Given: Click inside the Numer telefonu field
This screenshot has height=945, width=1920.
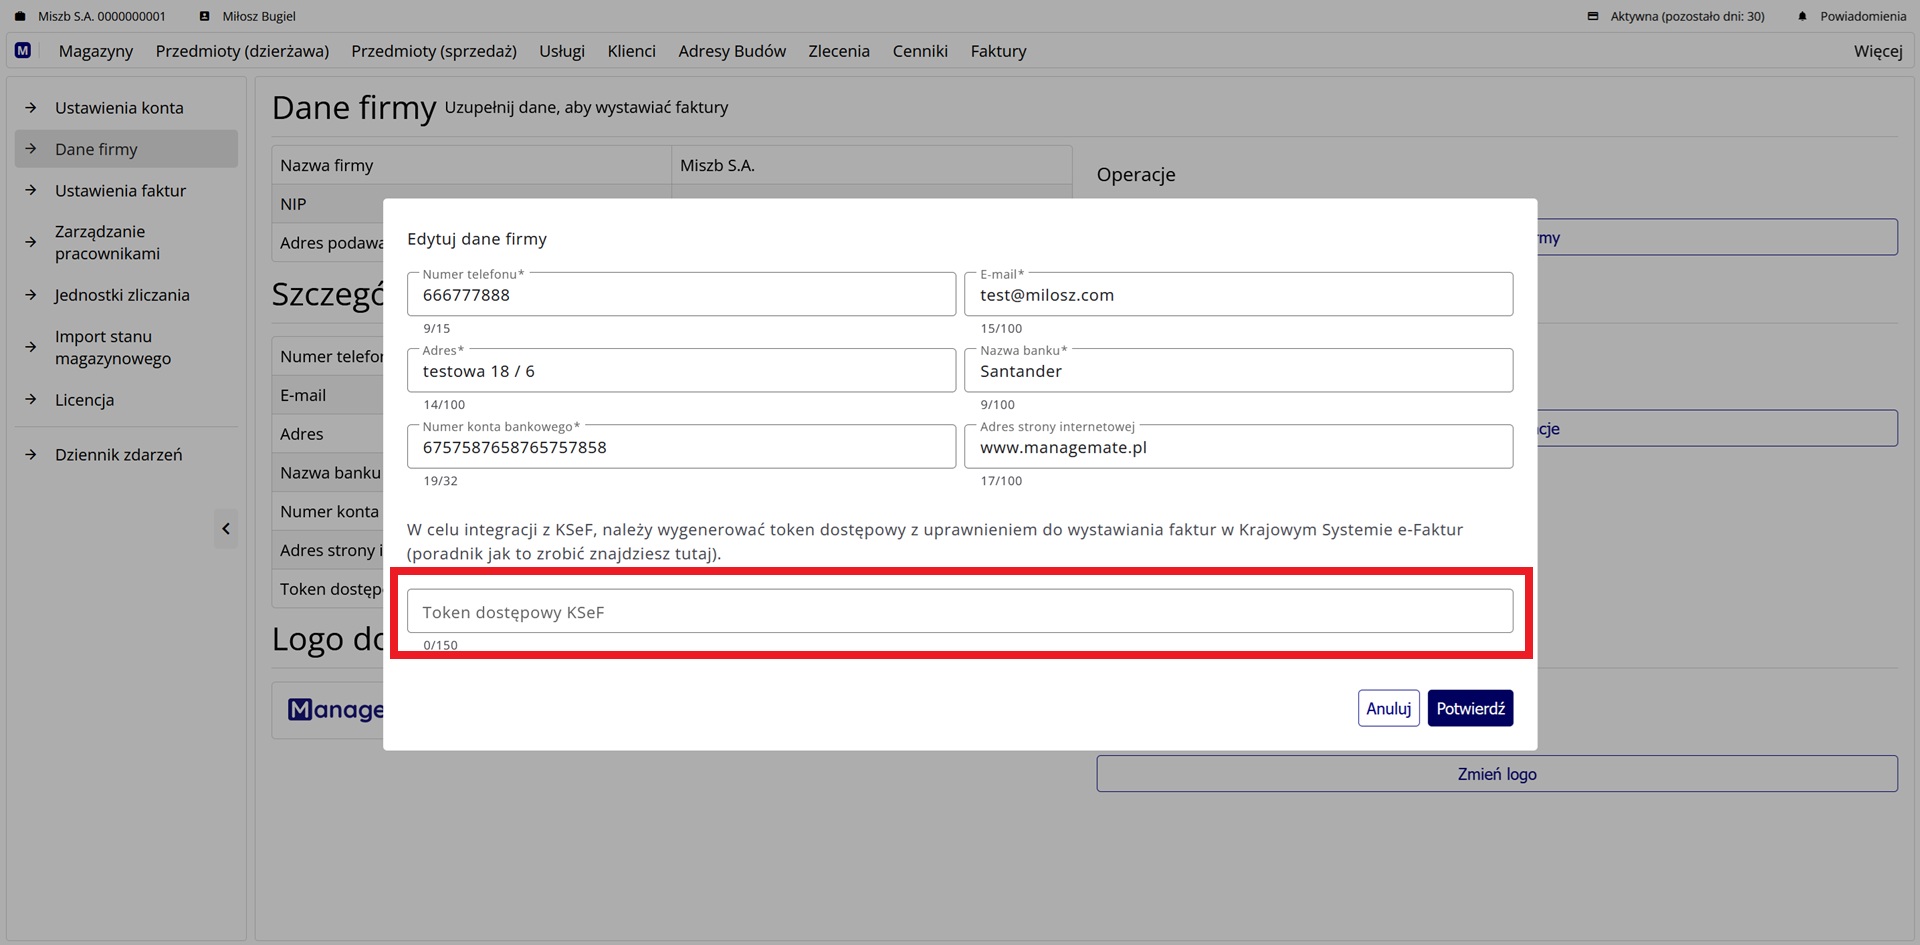Looking at the screenshot, I should (x=681, y=294).
